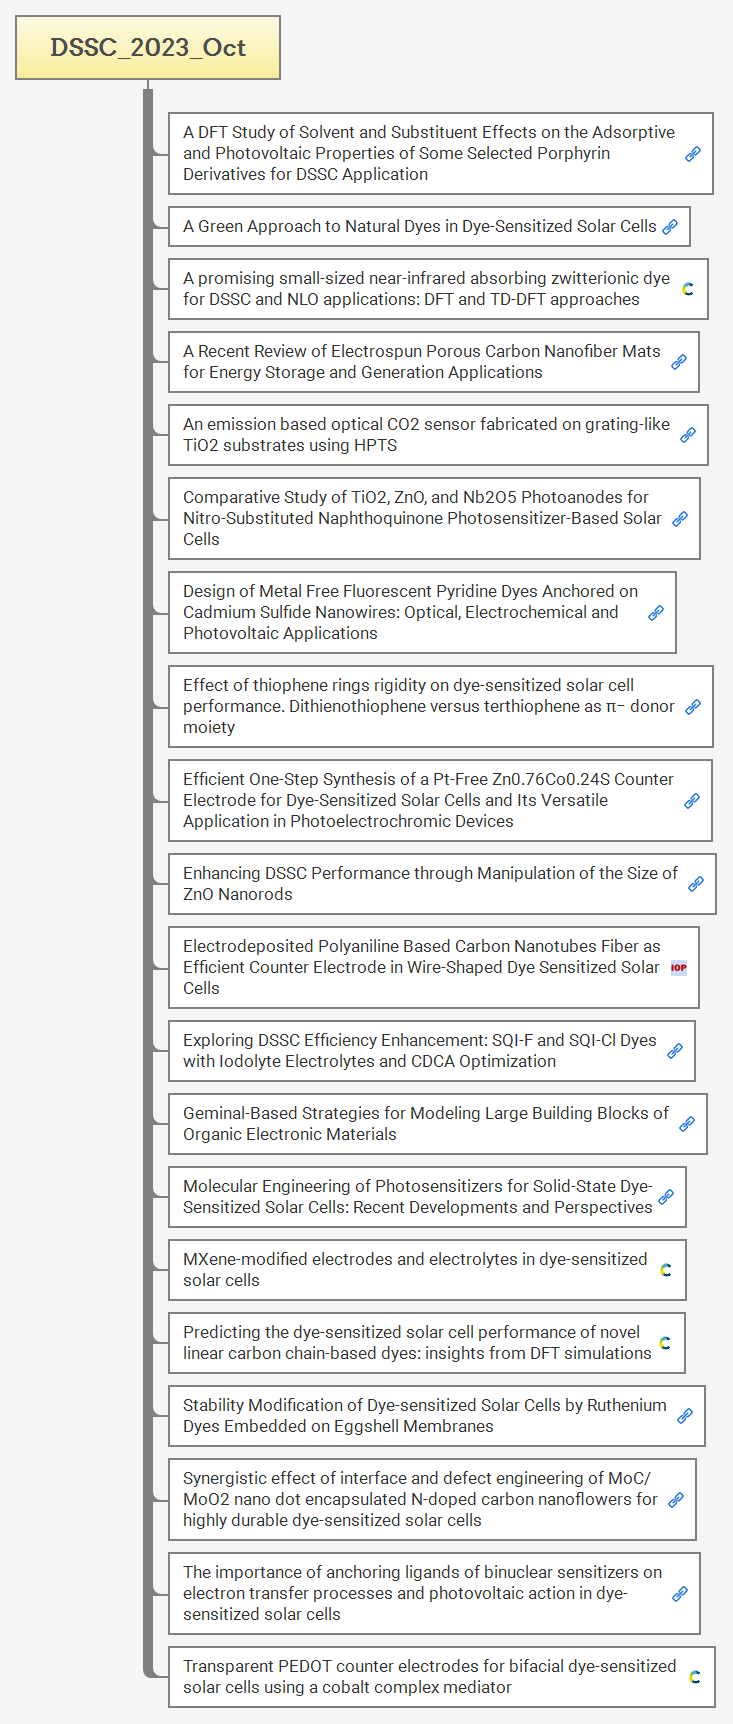
Task: Select linear carbon chain-based dyes node
Action: click(x=416, y=1343)
